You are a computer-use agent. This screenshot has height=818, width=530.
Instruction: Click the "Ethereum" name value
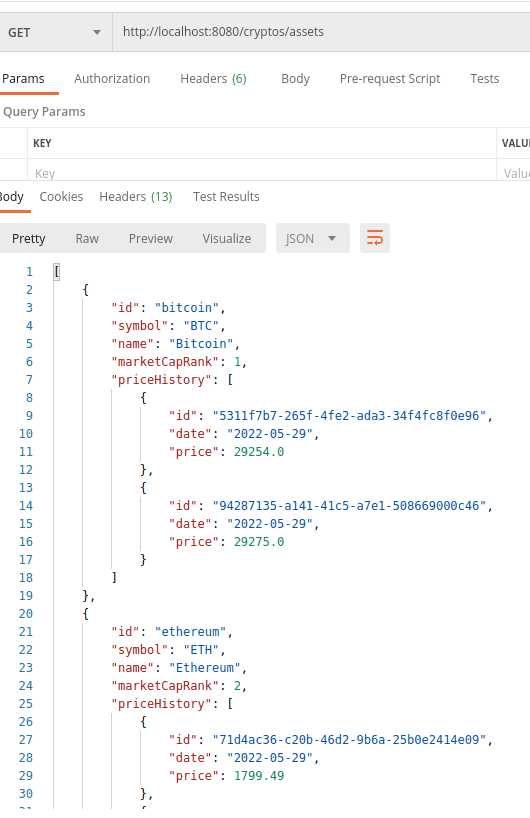tap(204, 668)
